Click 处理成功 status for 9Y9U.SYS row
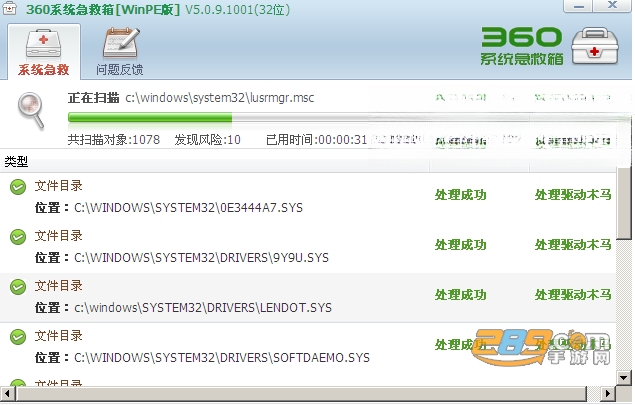This screenshot has height=405, width=635. pyautogui.click(x=460, y=245)
